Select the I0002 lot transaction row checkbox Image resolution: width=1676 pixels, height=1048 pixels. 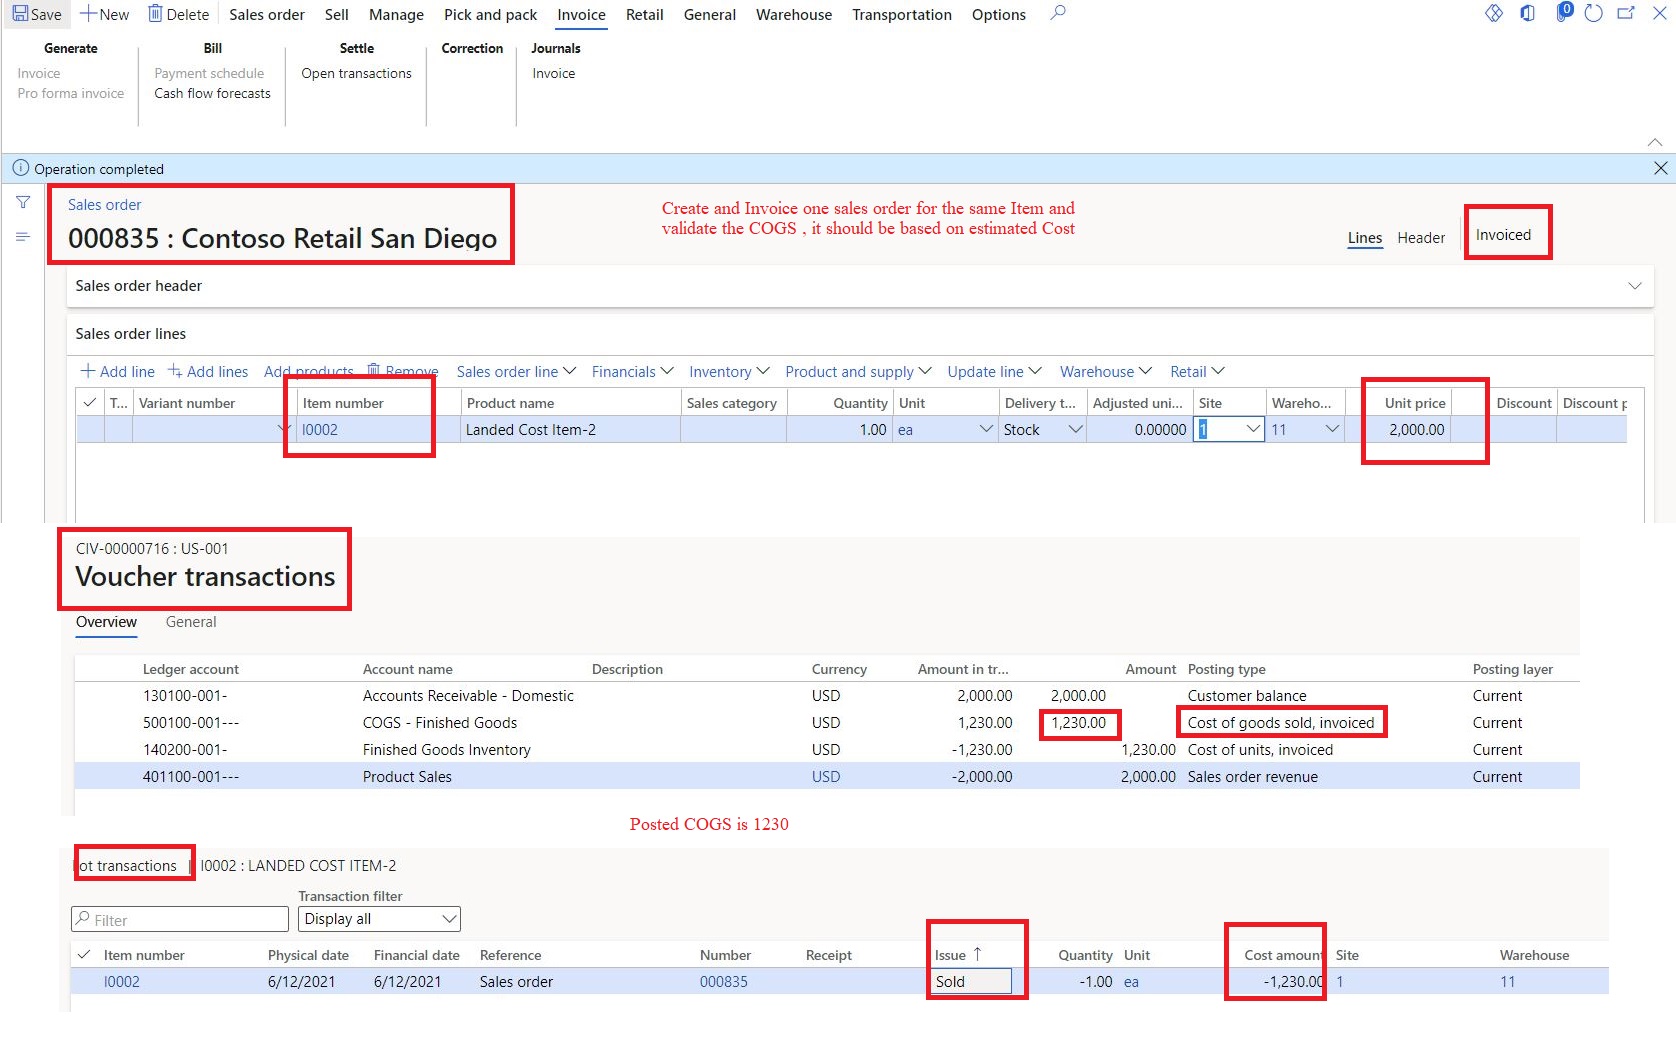[x=85, y=981]
